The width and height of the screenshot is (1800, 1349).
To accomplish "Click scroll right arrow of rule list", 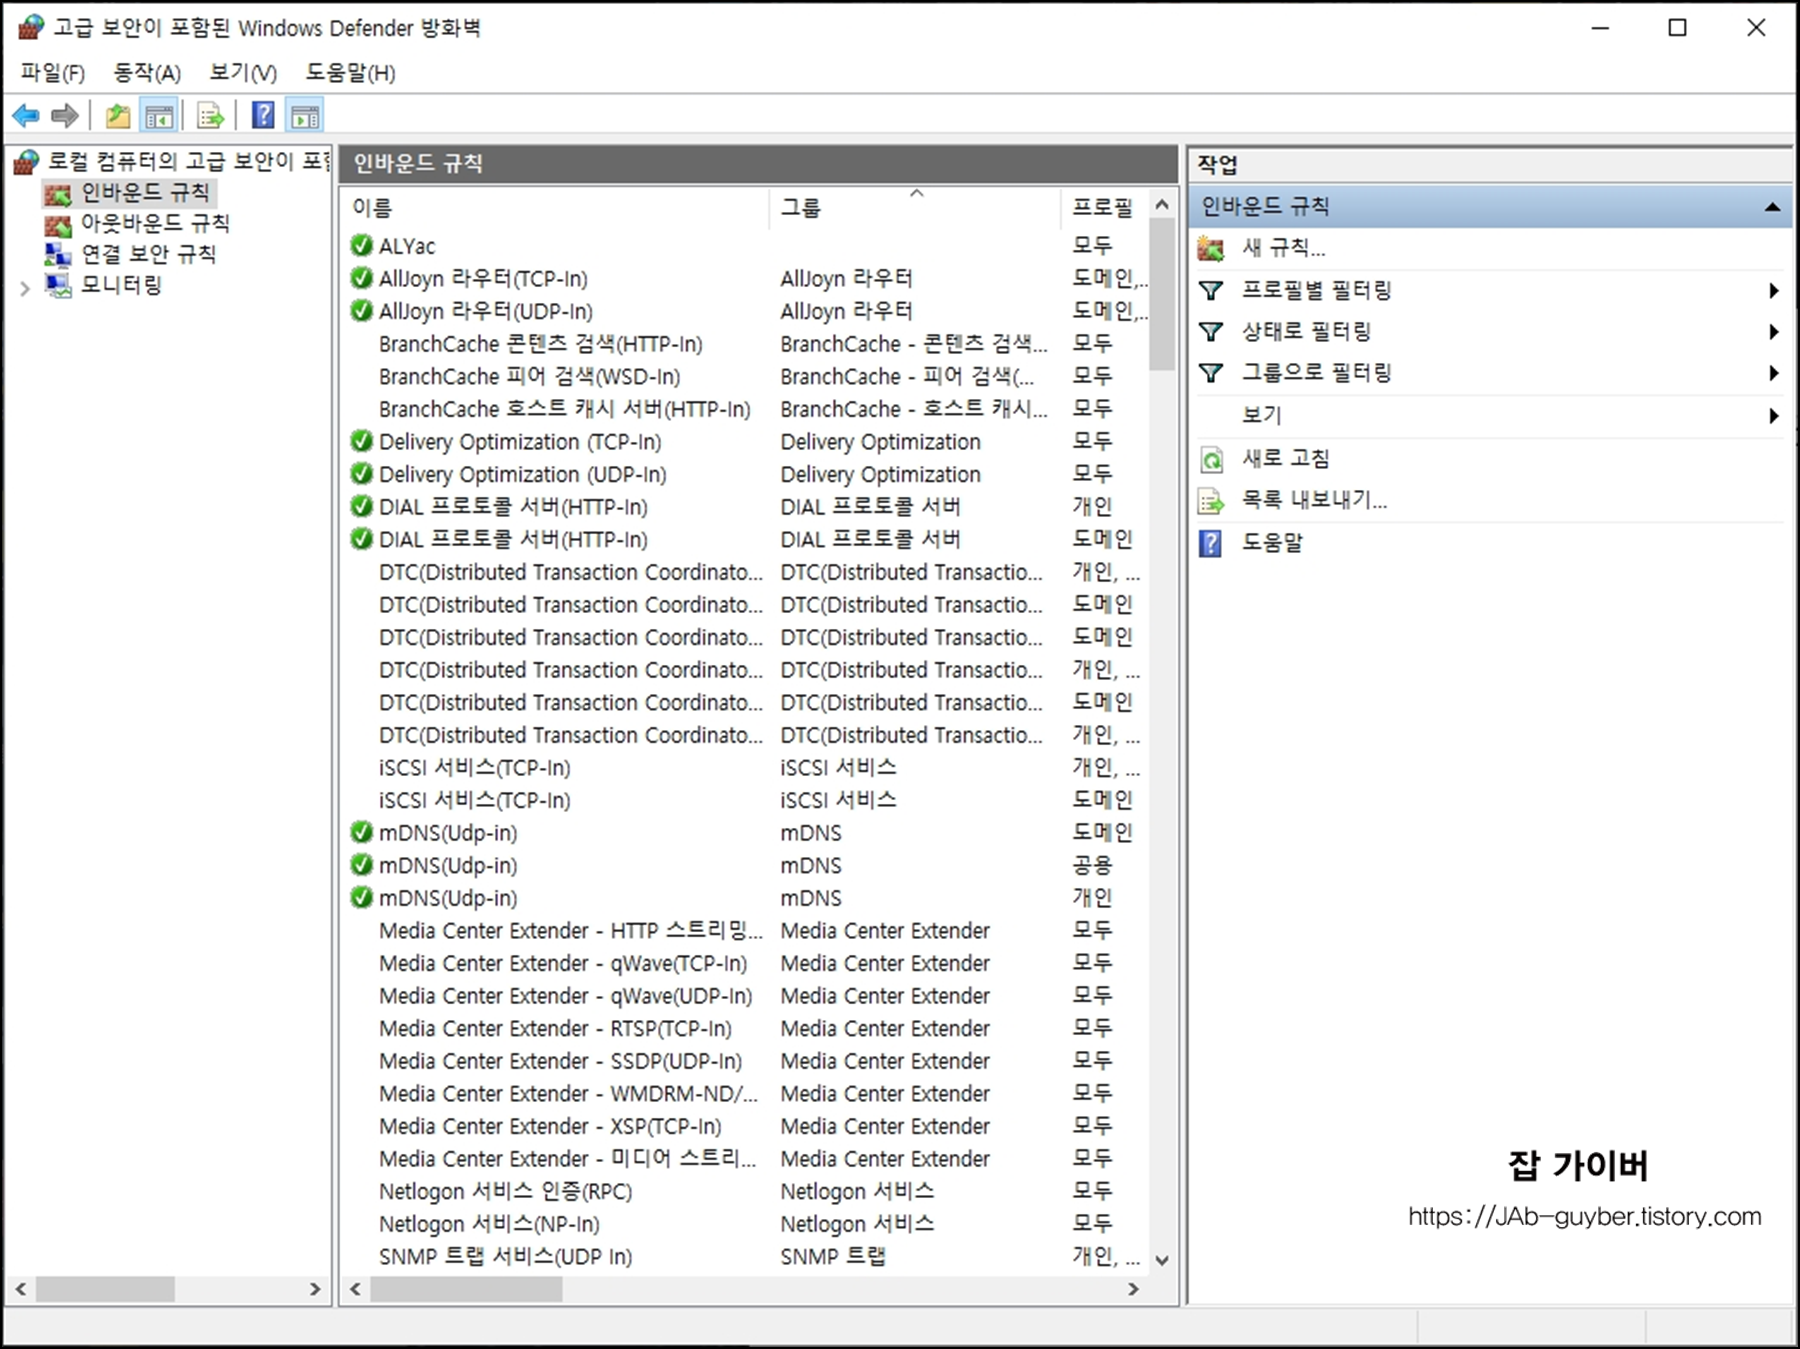I will pyautogui.click(x=1133, y=1290).
